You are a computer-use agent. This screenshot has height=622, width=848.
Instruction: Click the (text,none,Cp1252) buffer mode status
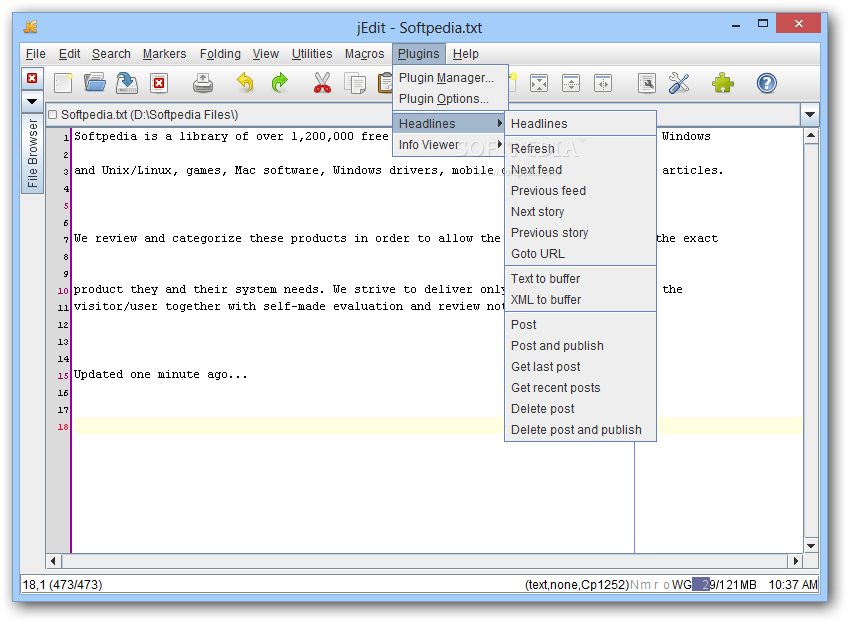pyautogui.click(x=577, y=585)
